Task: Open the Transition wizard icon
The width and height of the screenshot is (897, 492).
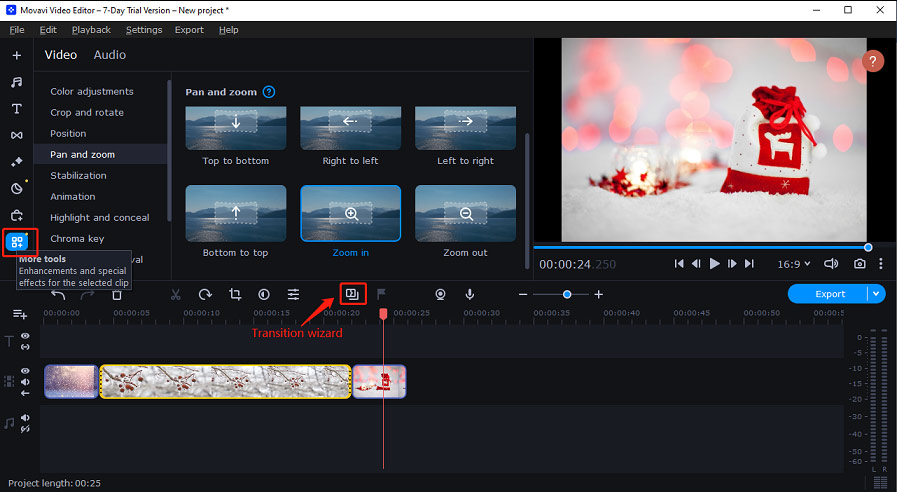Action: coord(352,294)
